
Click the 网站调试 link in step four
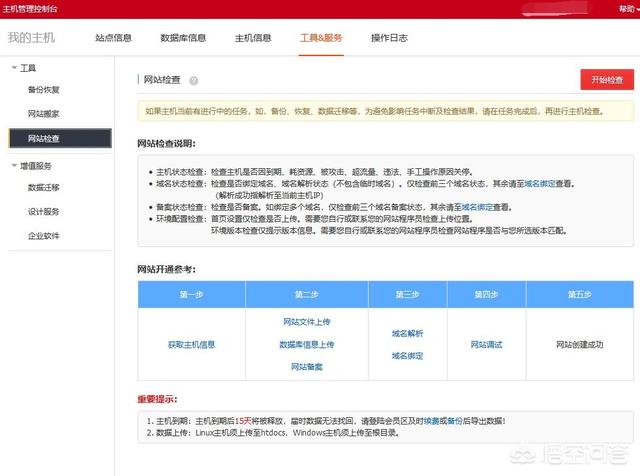[487, 344]
